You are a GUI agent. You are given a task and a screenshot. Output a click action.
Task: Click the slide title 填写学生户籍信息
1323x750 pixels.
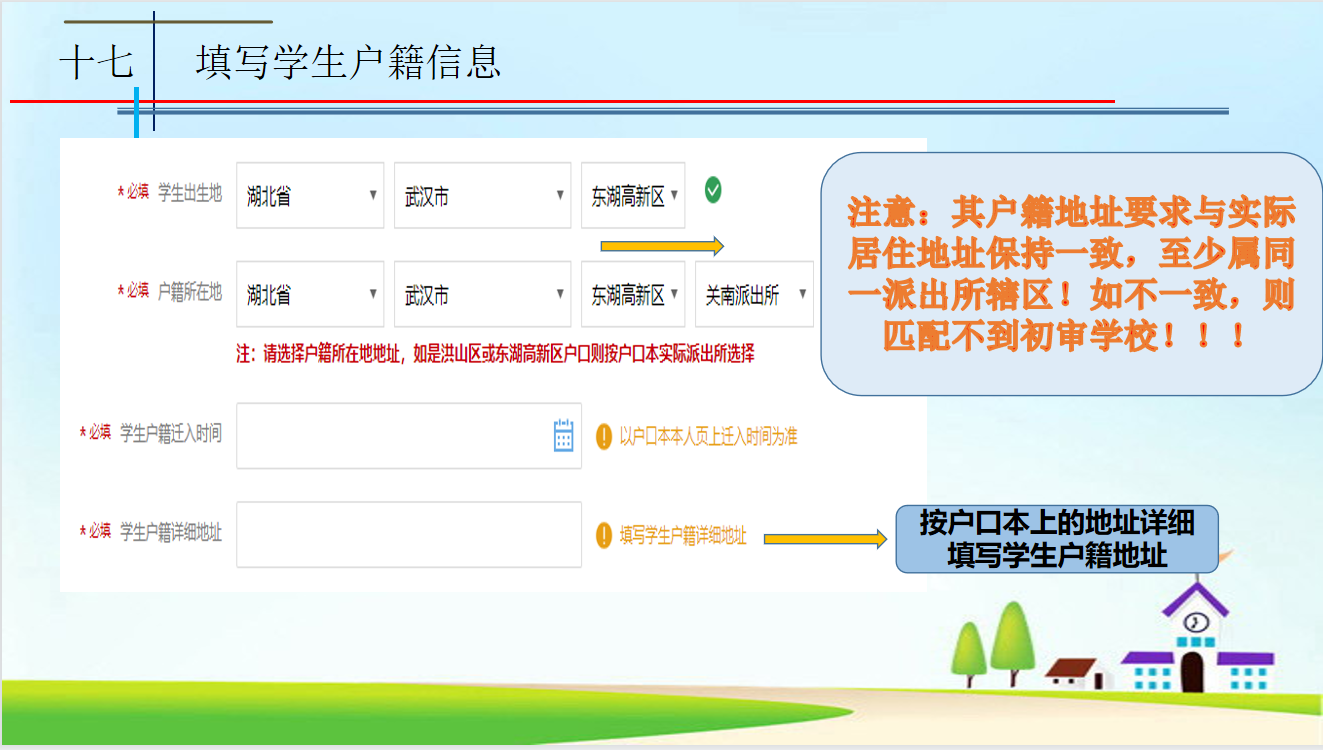tap(348, 62)
